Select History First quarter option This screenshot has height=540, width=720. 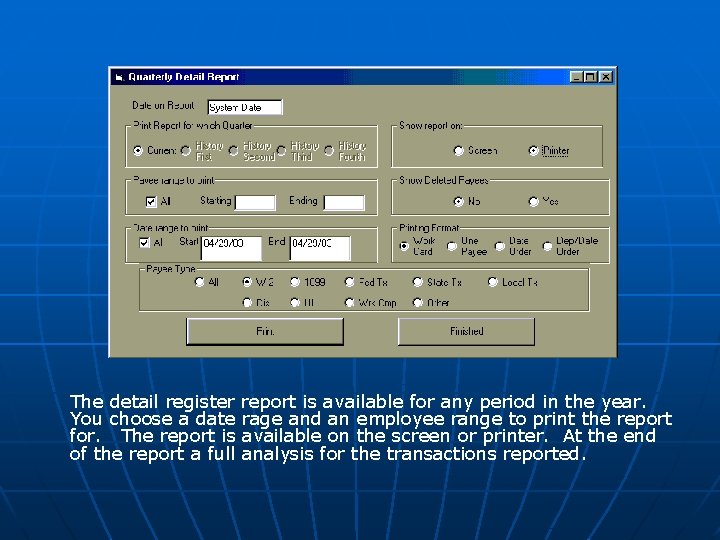pyautogui.click(x=186, y=151)
